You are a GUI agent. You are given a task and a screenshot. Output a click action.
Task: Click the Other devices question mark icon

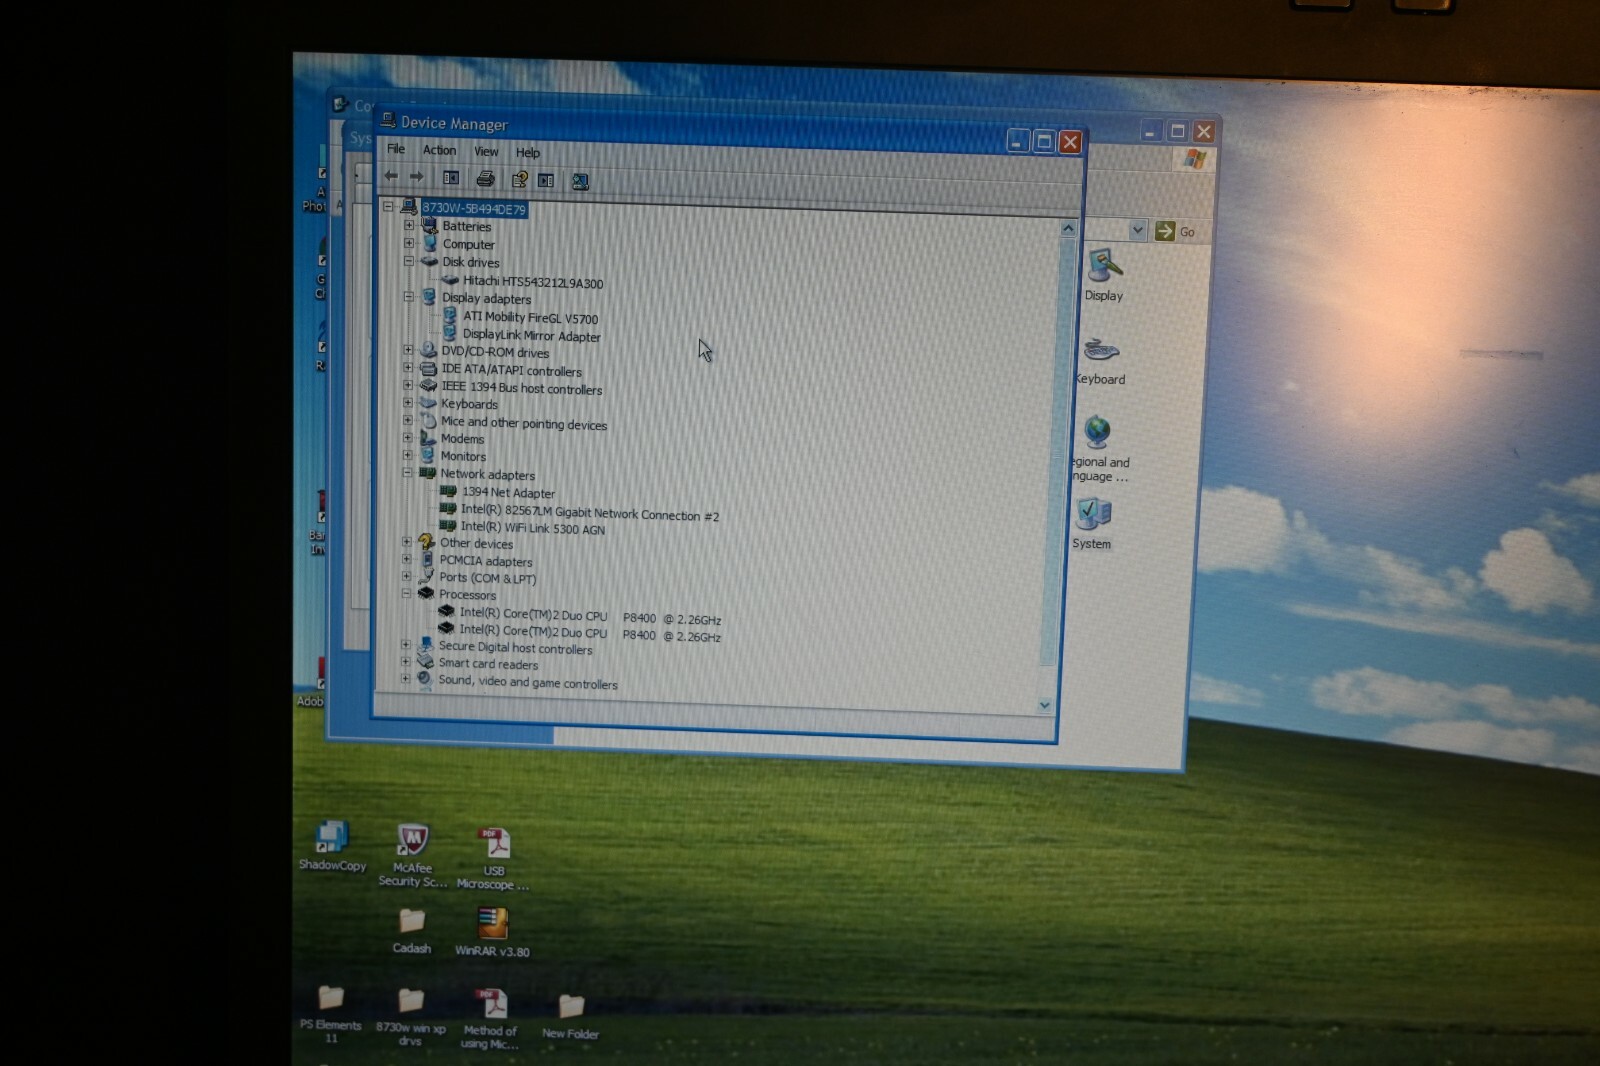(427, 542)
